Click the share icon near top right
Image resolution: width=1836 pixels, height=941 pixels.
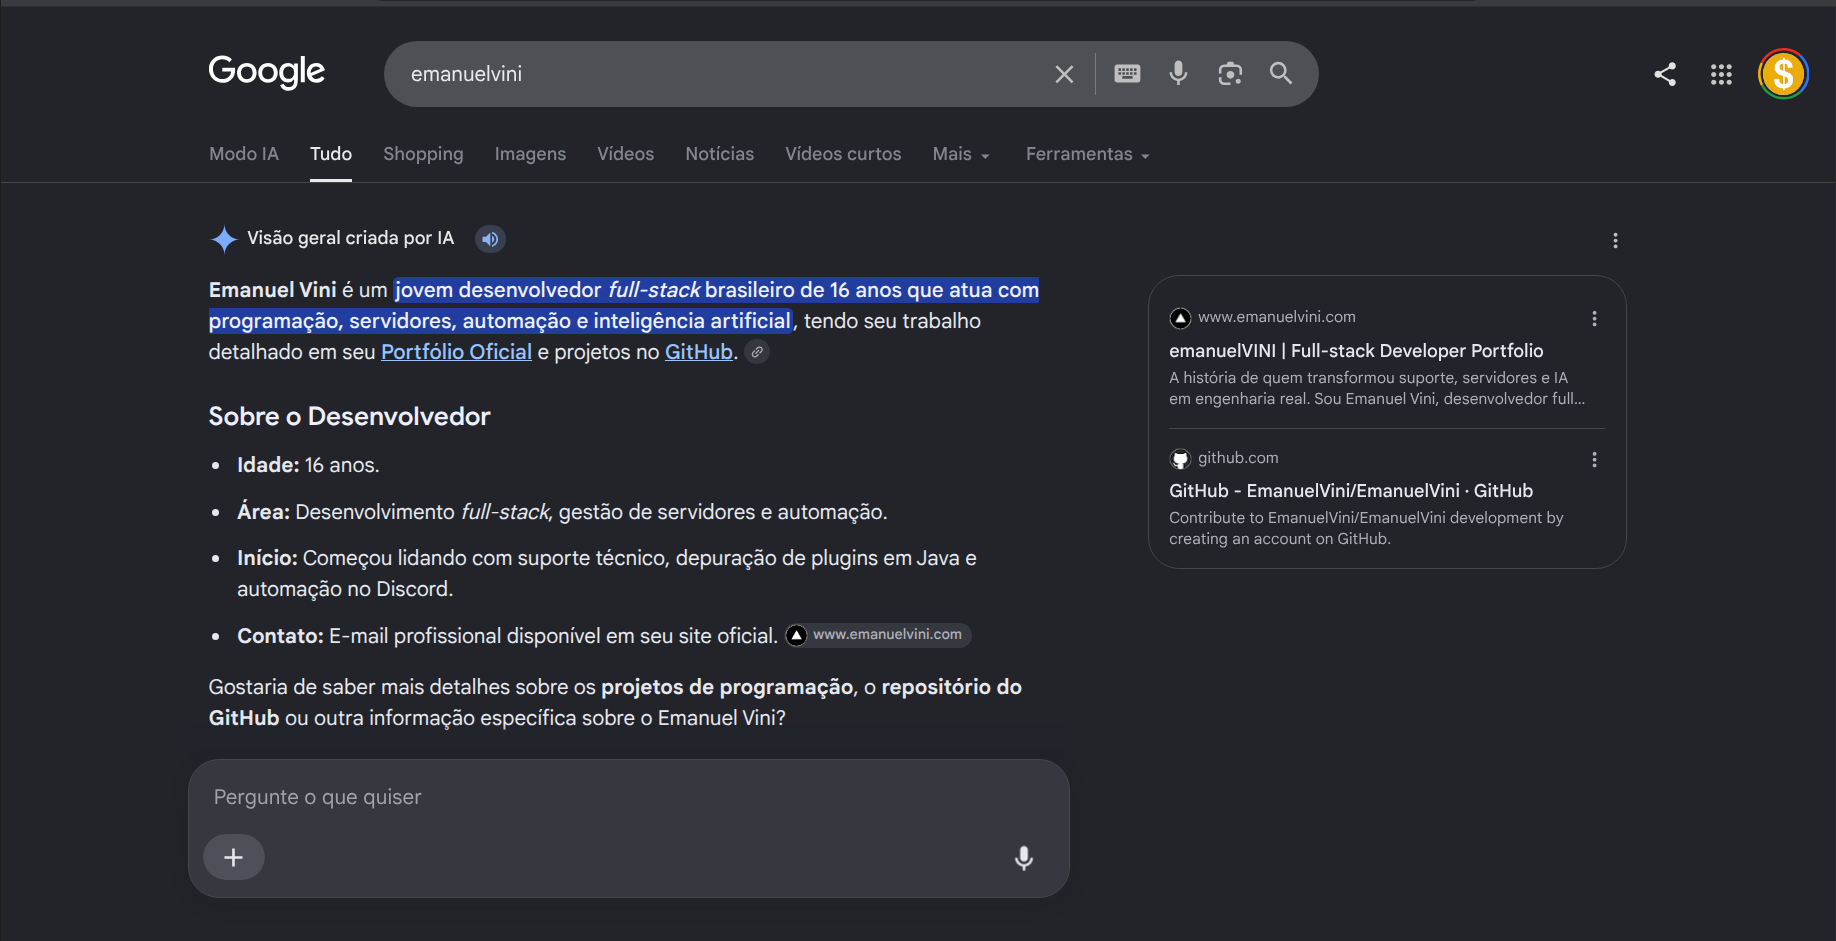coord(1665,74)
